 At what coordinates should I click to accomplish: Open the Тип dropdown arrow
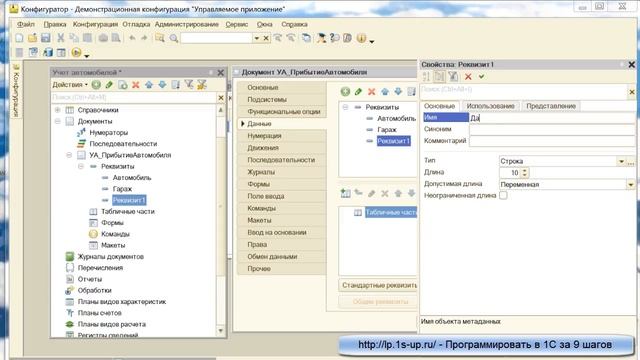[x=621, y=161]
